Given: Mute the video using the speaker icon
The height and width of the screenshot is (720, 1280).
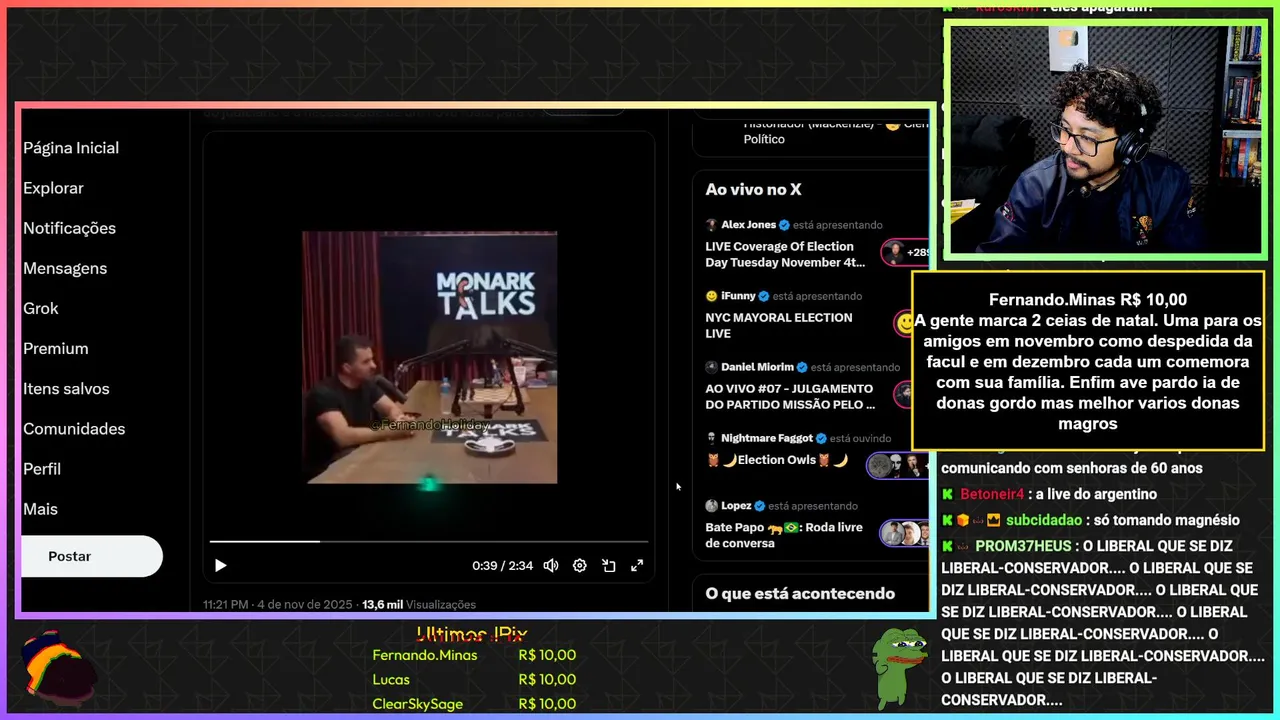Looking at the screenshot, I should [x=550, y=565].
